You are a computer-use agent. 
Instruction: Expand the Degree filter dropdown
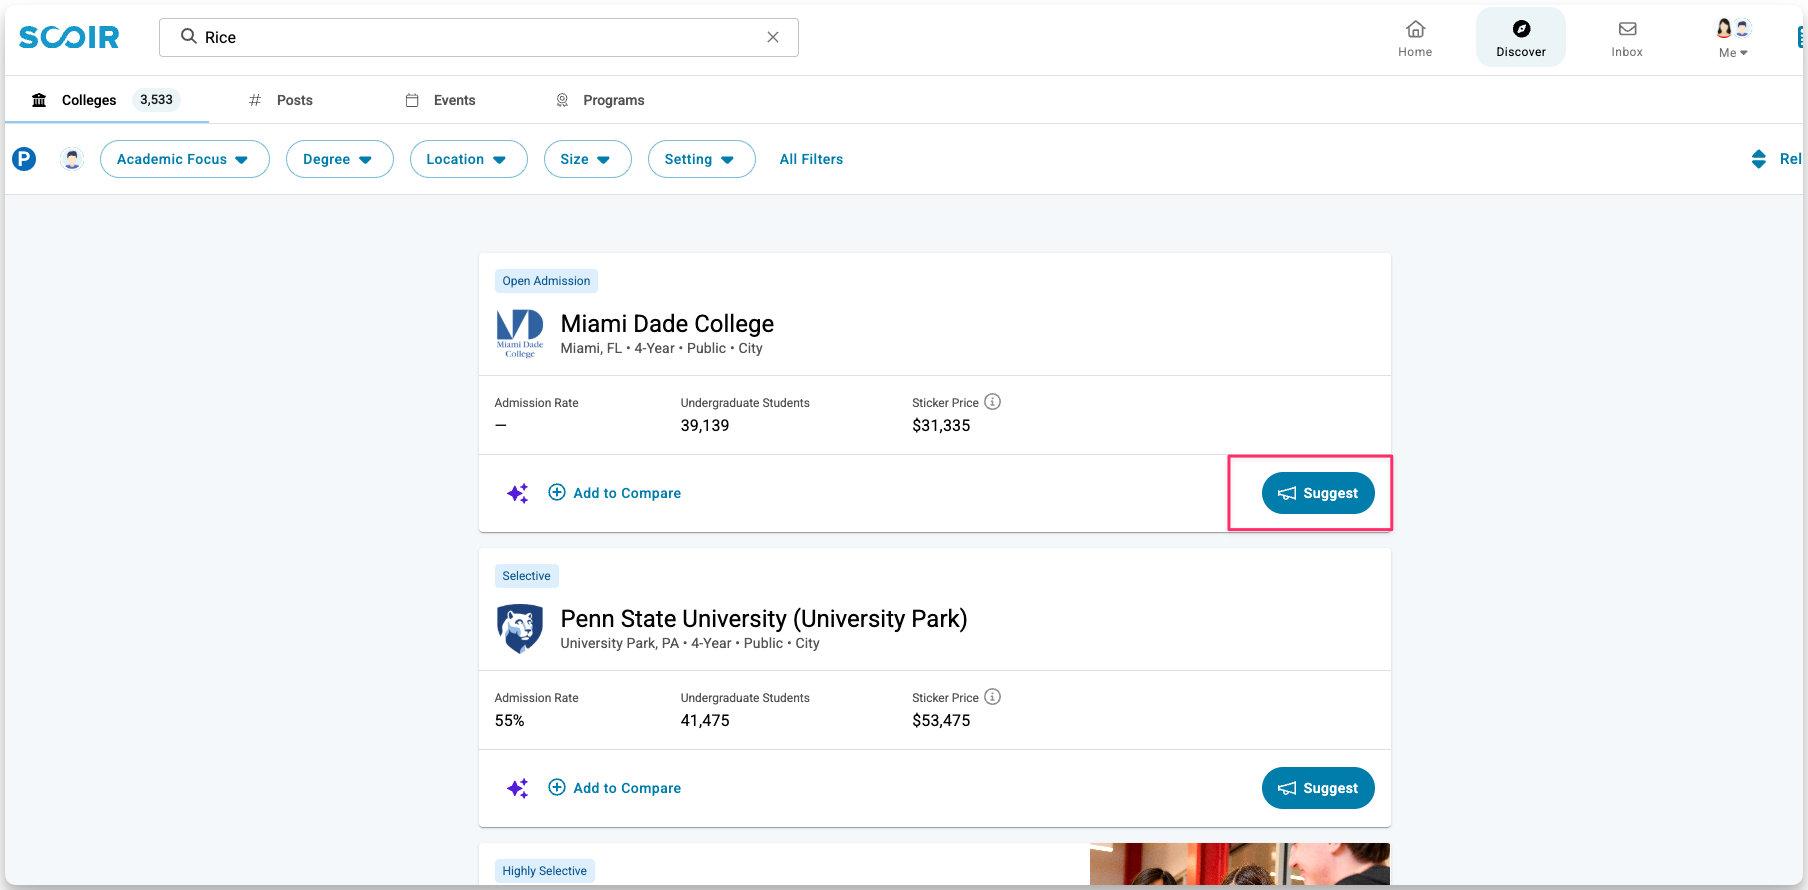coord(339,159)
